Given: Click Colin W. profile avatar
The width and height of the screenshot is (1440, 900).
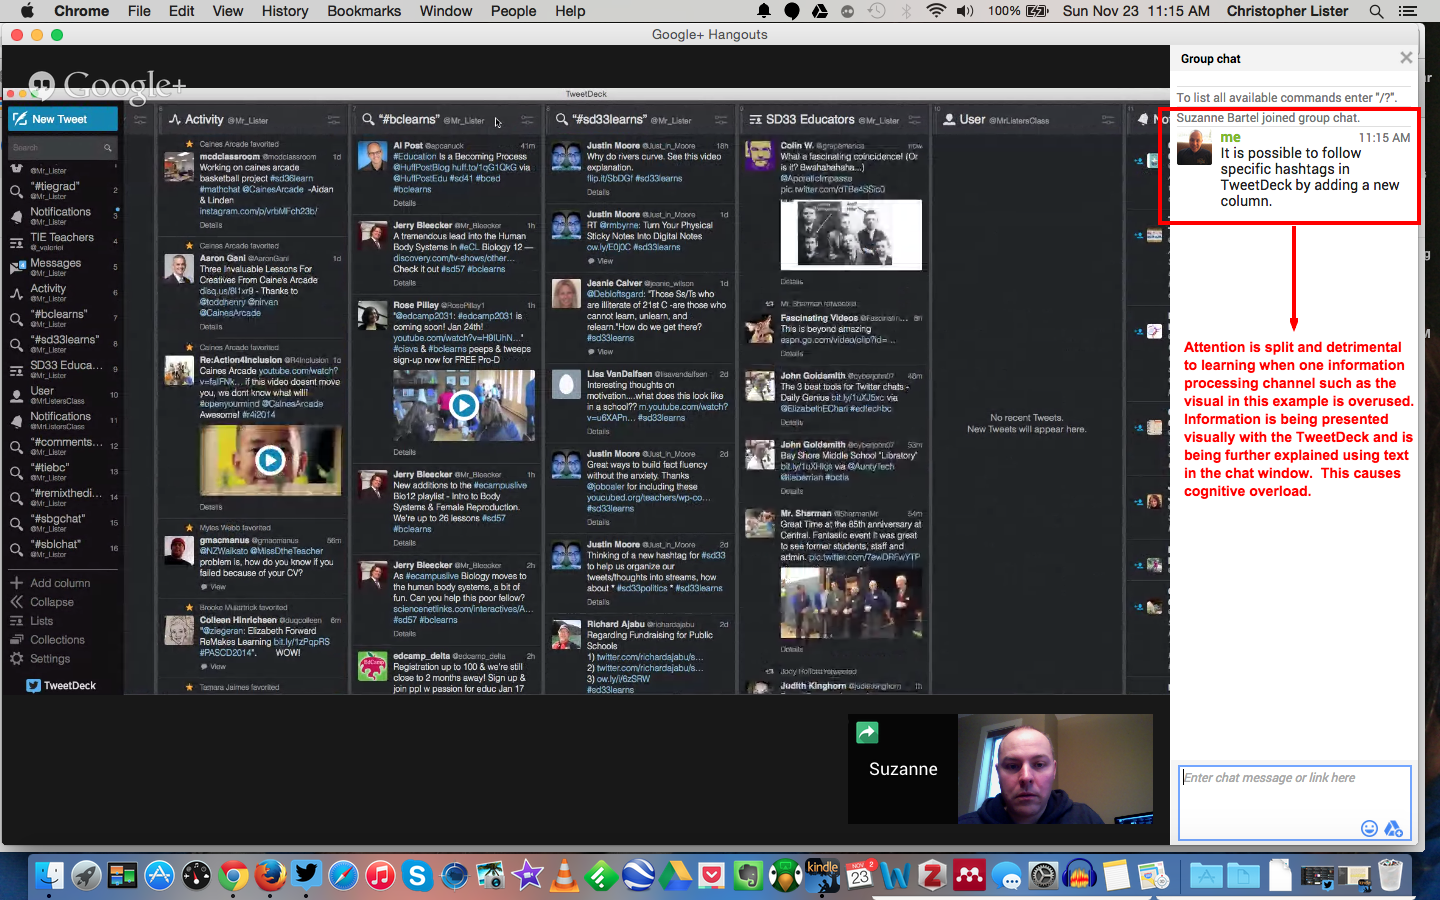Looking at the screenshot, I should (760, 156).
